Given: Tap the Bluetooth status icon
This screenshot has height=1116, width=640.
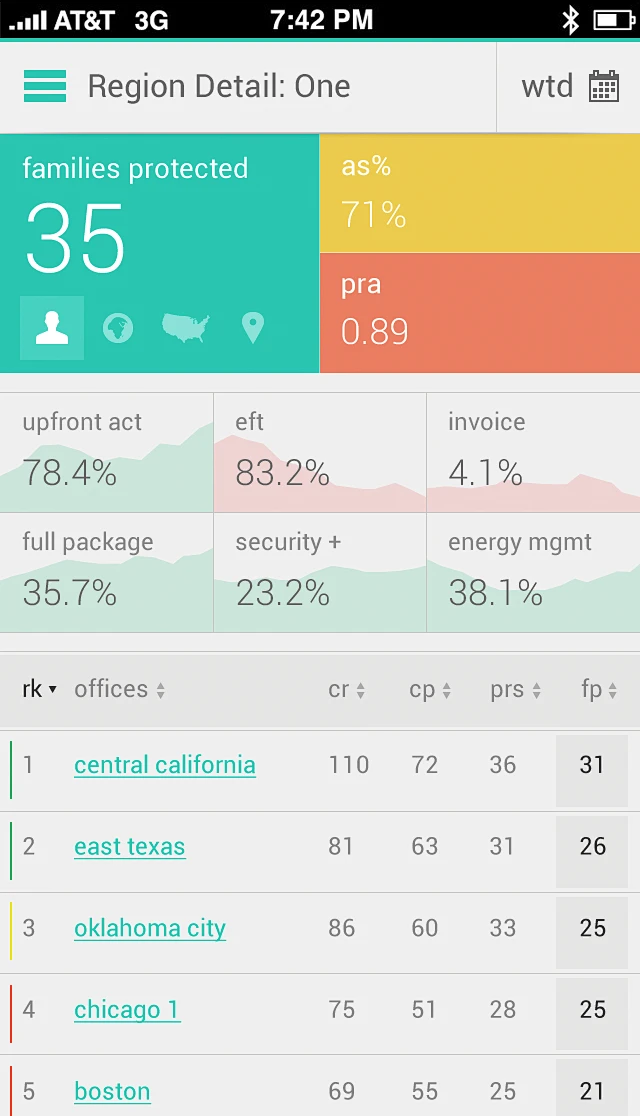Looking at the screenshot, I should (x=571, y=19).
